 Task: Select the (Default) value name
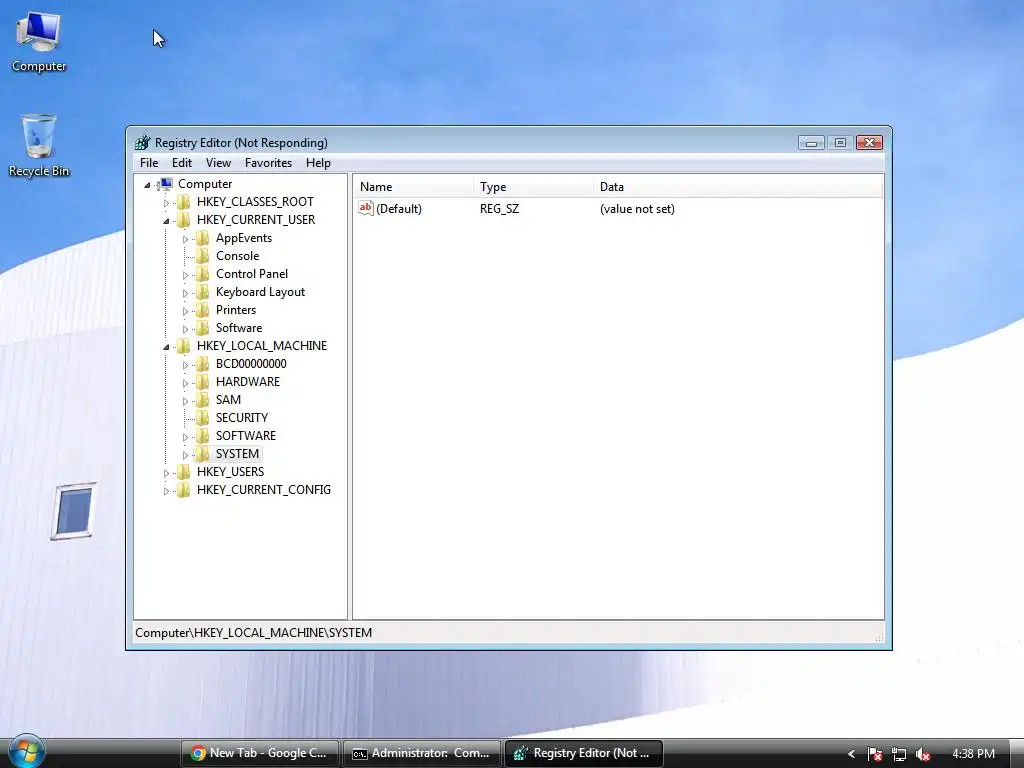tap(399, 208)
